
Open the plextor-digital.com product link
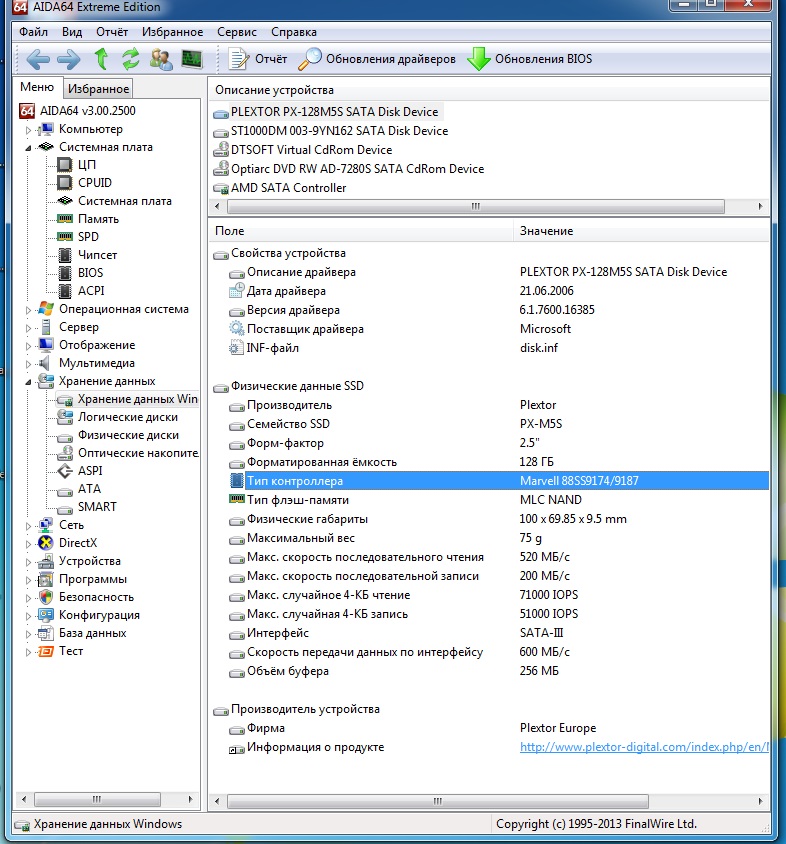point(644,747)
